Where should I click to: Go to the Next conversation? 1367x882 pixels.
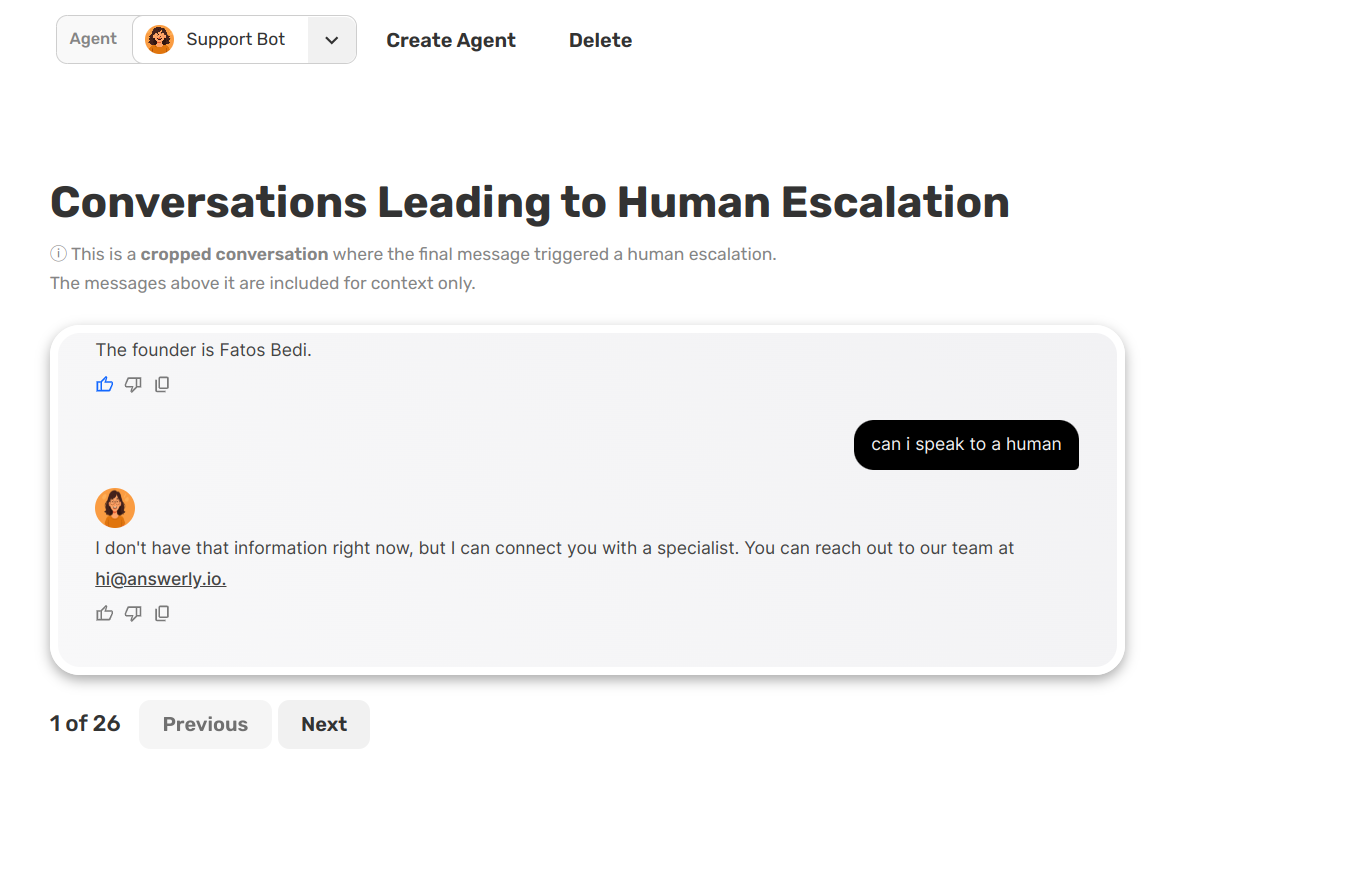(x=324, y=724)
